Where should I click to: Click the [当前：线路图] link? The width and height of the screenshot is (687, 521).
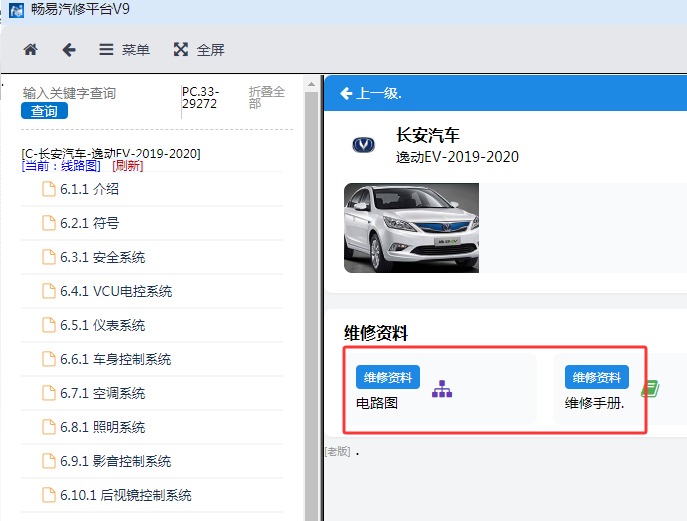pos(61,166)
